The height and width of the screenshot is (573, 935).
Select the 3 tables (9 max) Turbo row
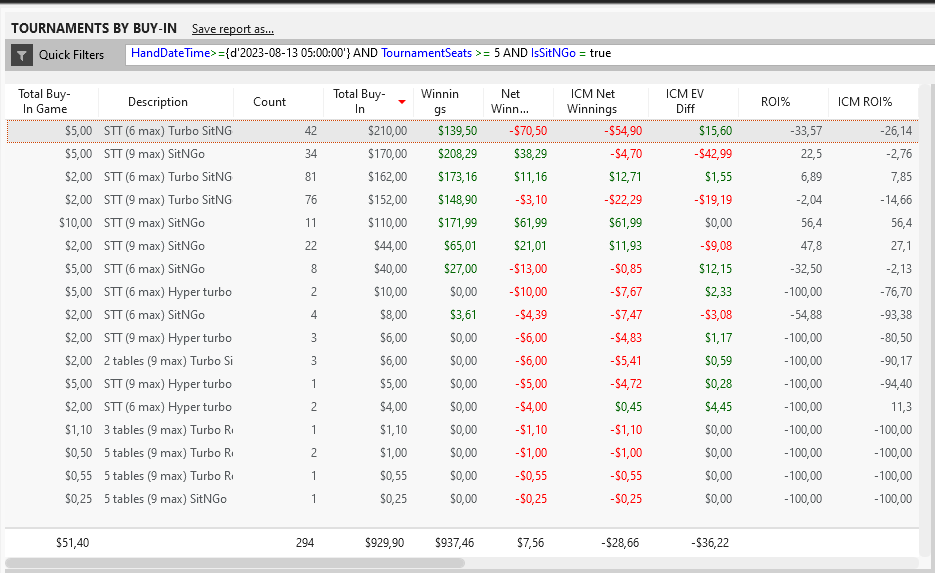[462, 430]
